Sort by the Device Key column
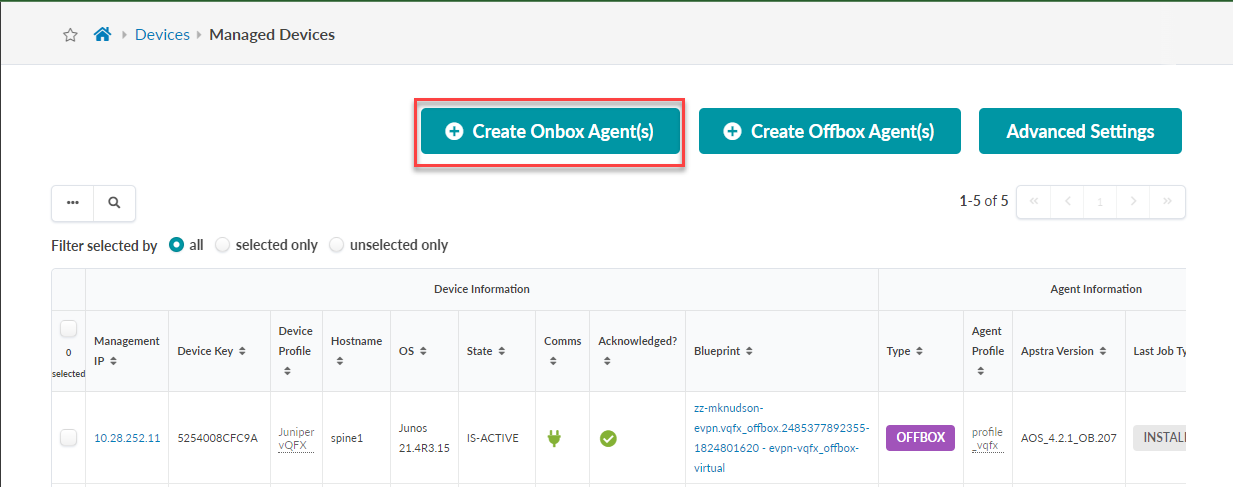The image size is (1233, 487). coord(242,351)
